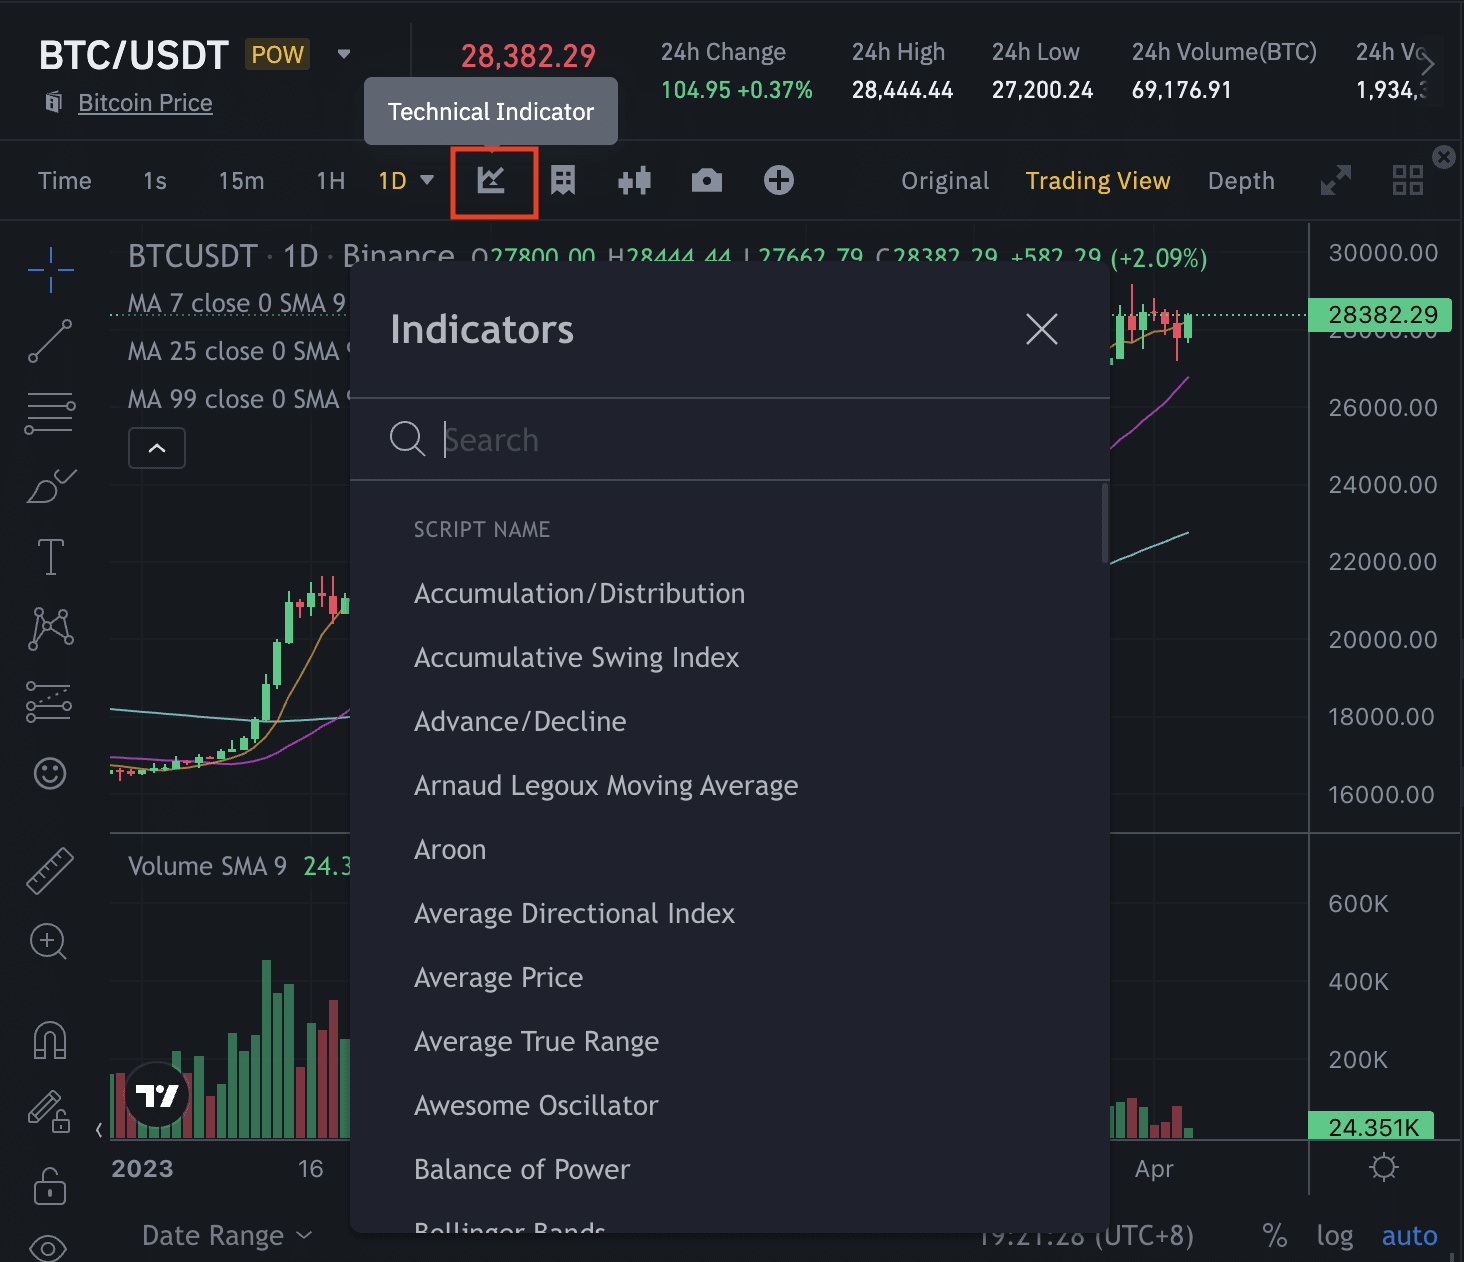Select the horizontal lines Fibonacci tool
The height and width of the screenshot is (1262, 1464).
tap(50, 413)
